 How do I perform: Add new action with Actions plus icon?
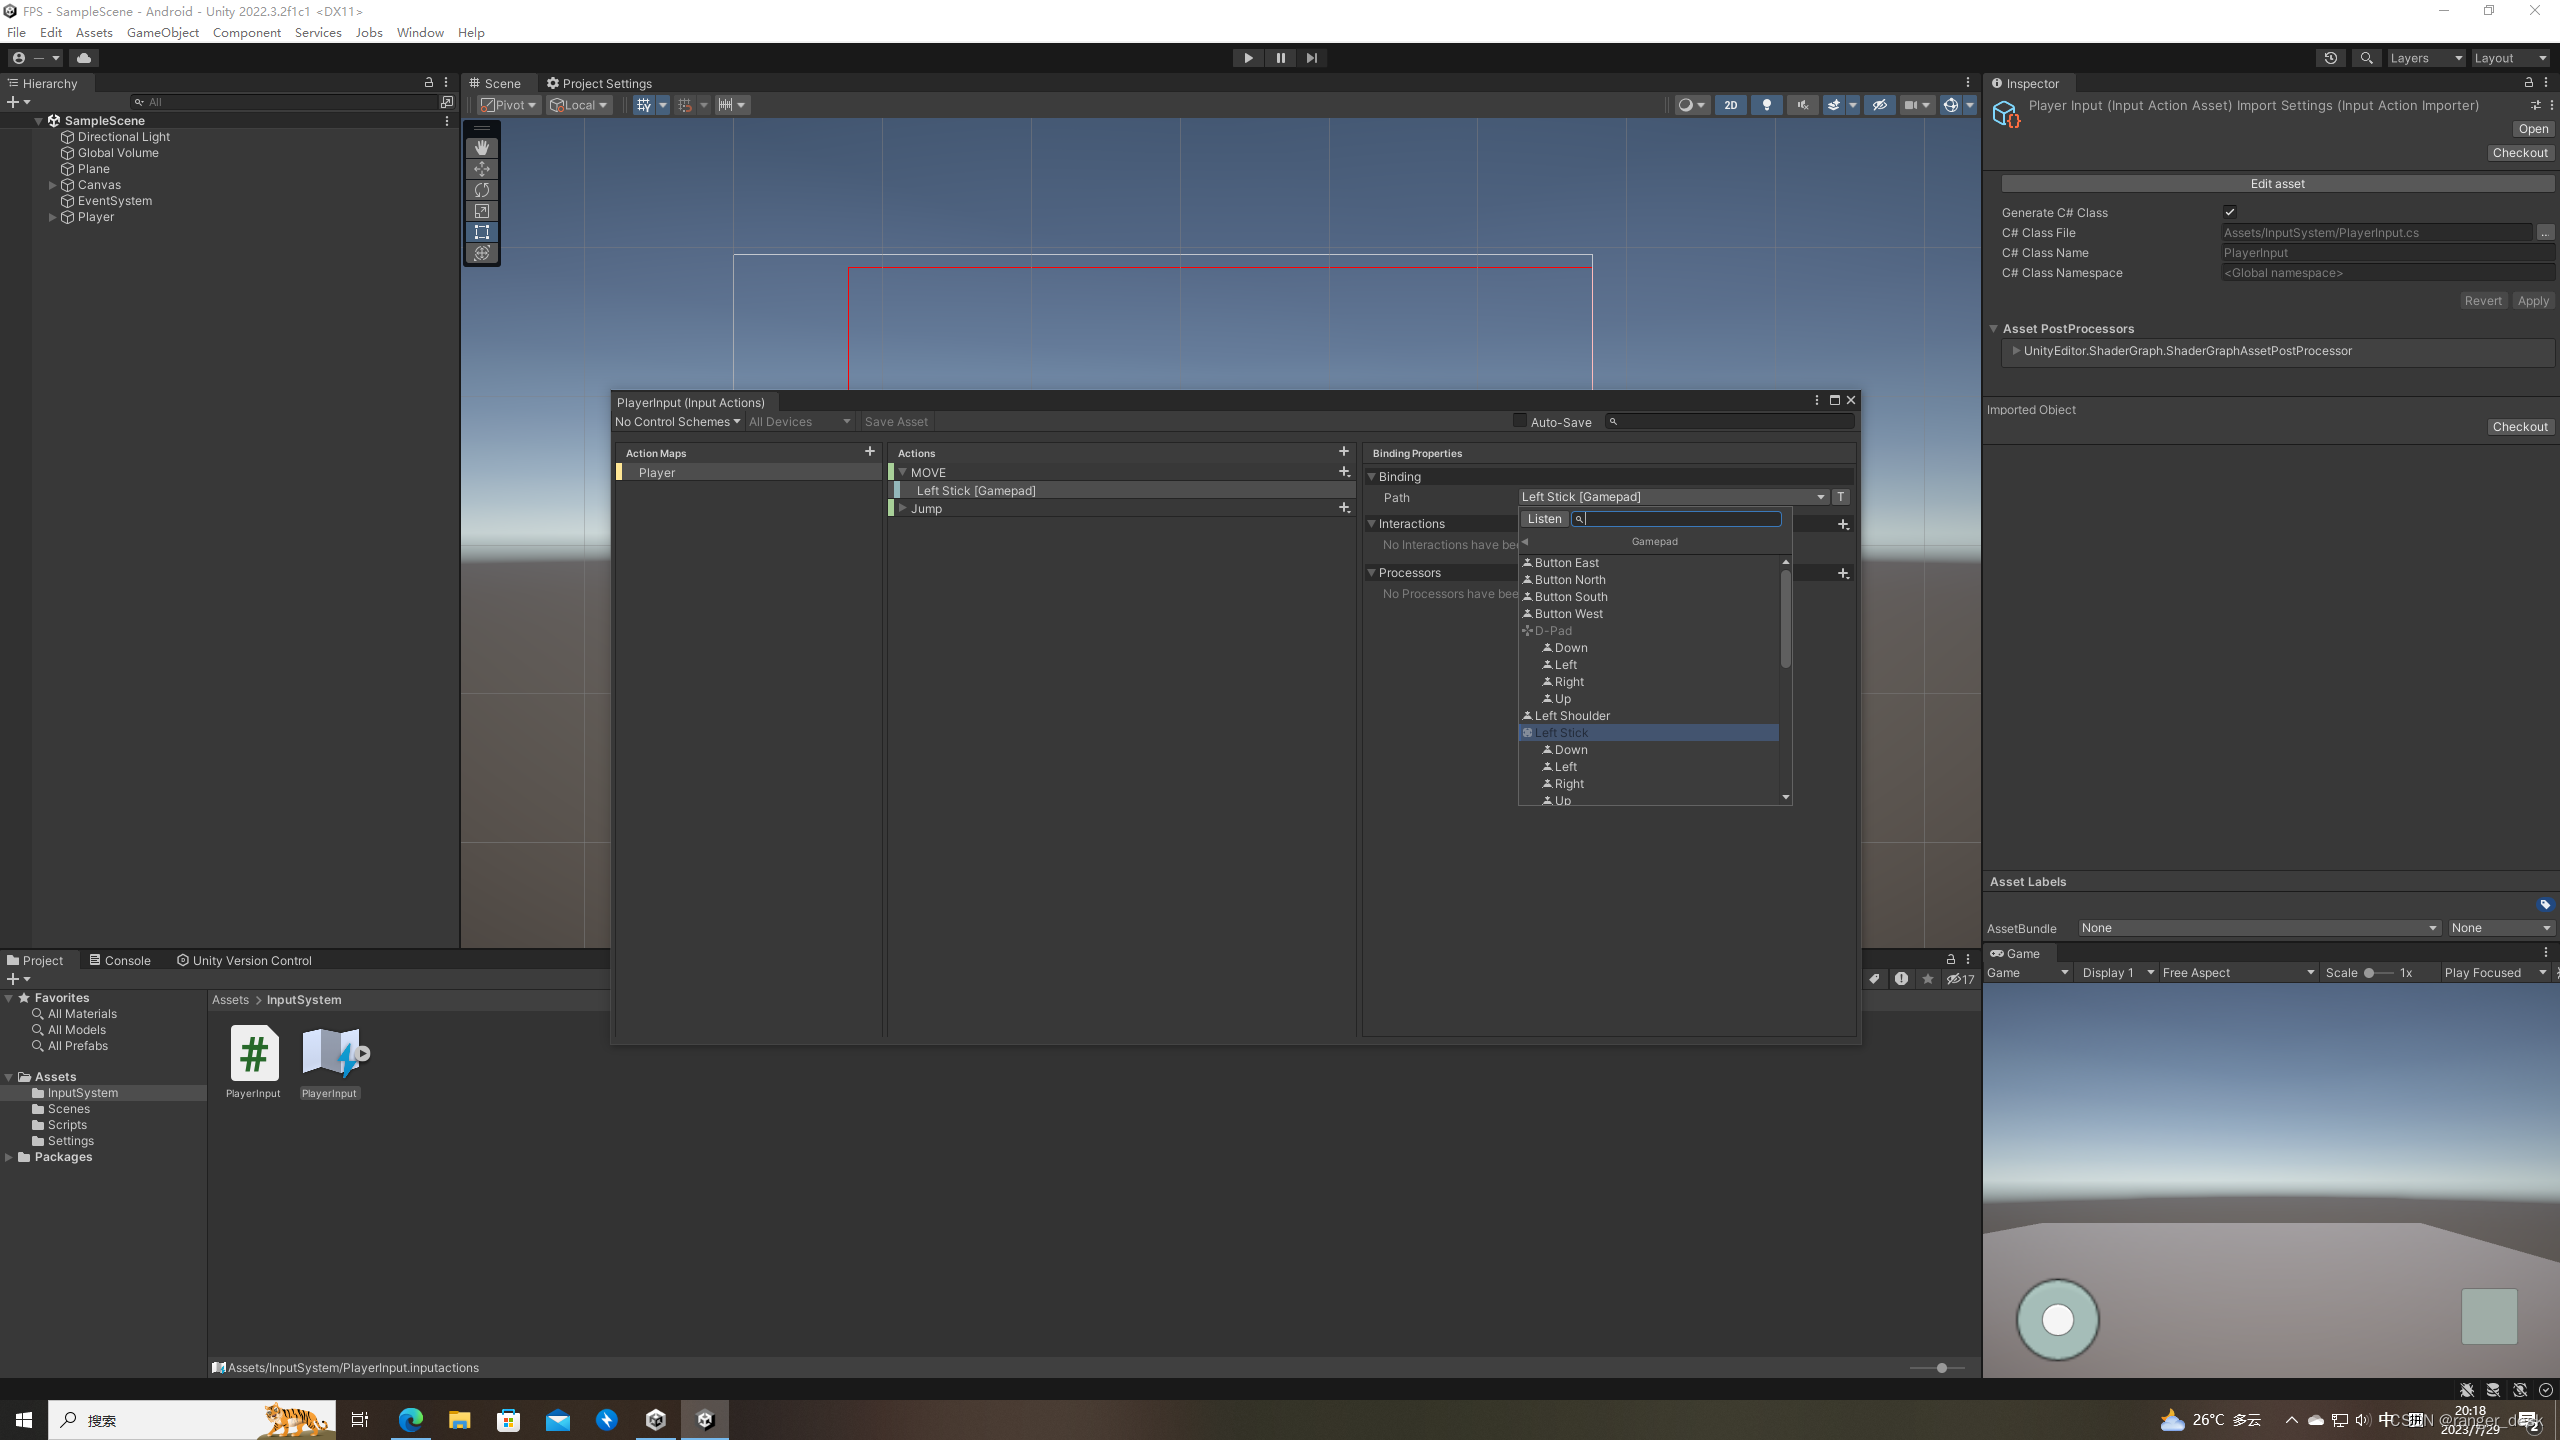(x=1344, y=452)
